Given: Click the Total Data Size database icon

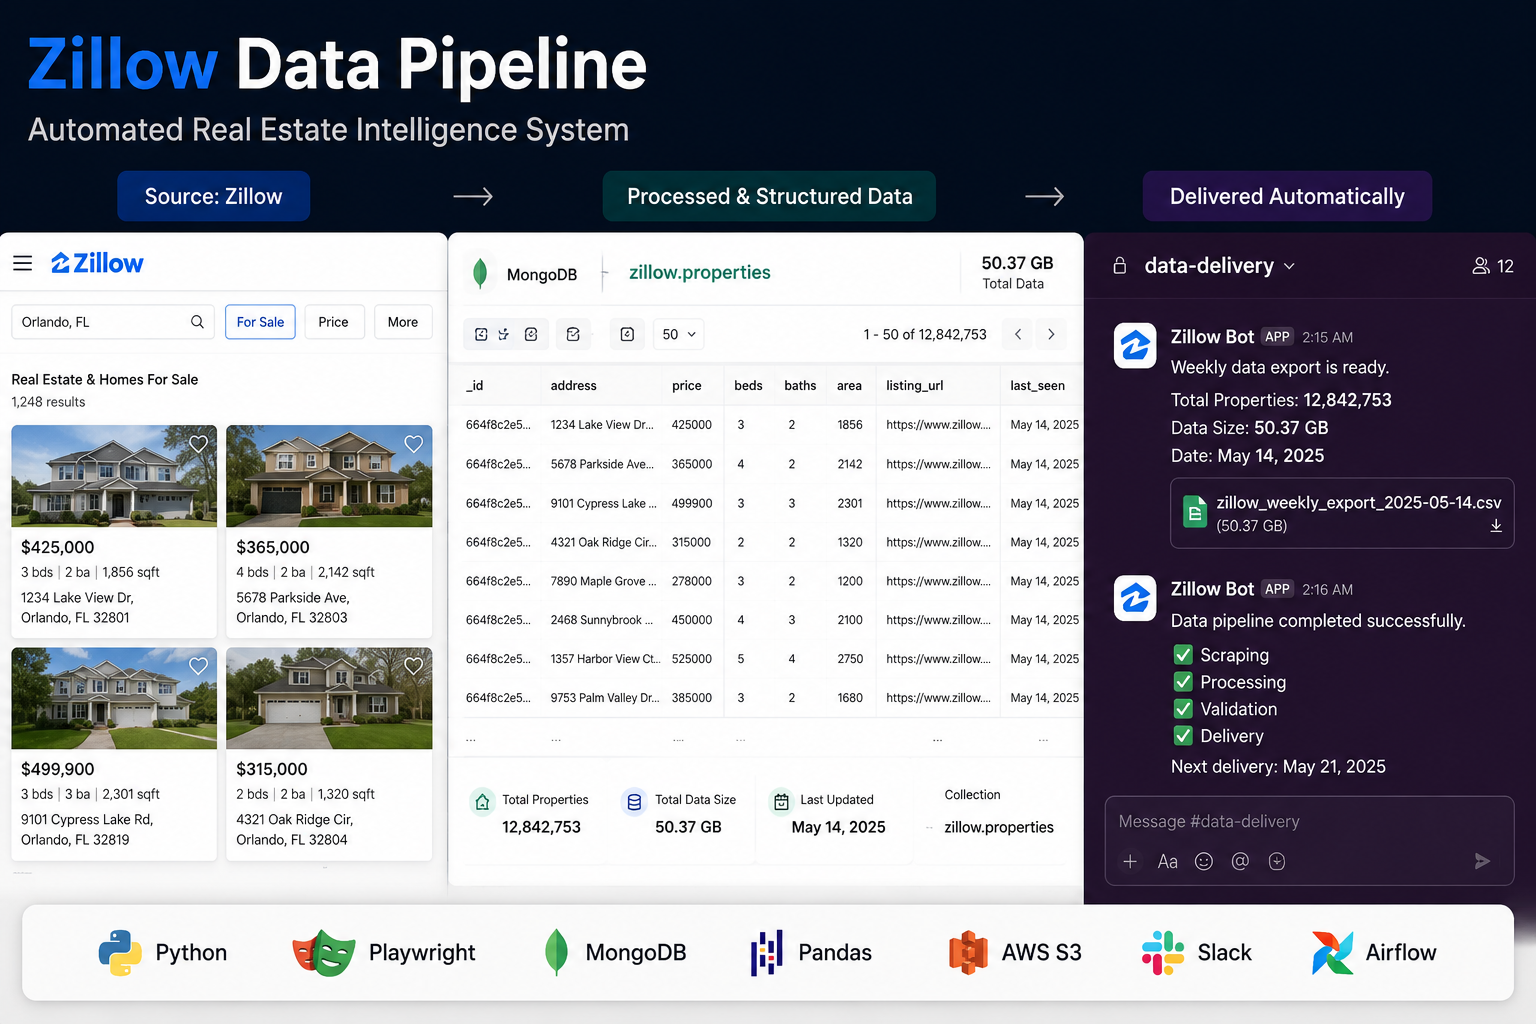Looking at the screenshot, I should 634,802.
